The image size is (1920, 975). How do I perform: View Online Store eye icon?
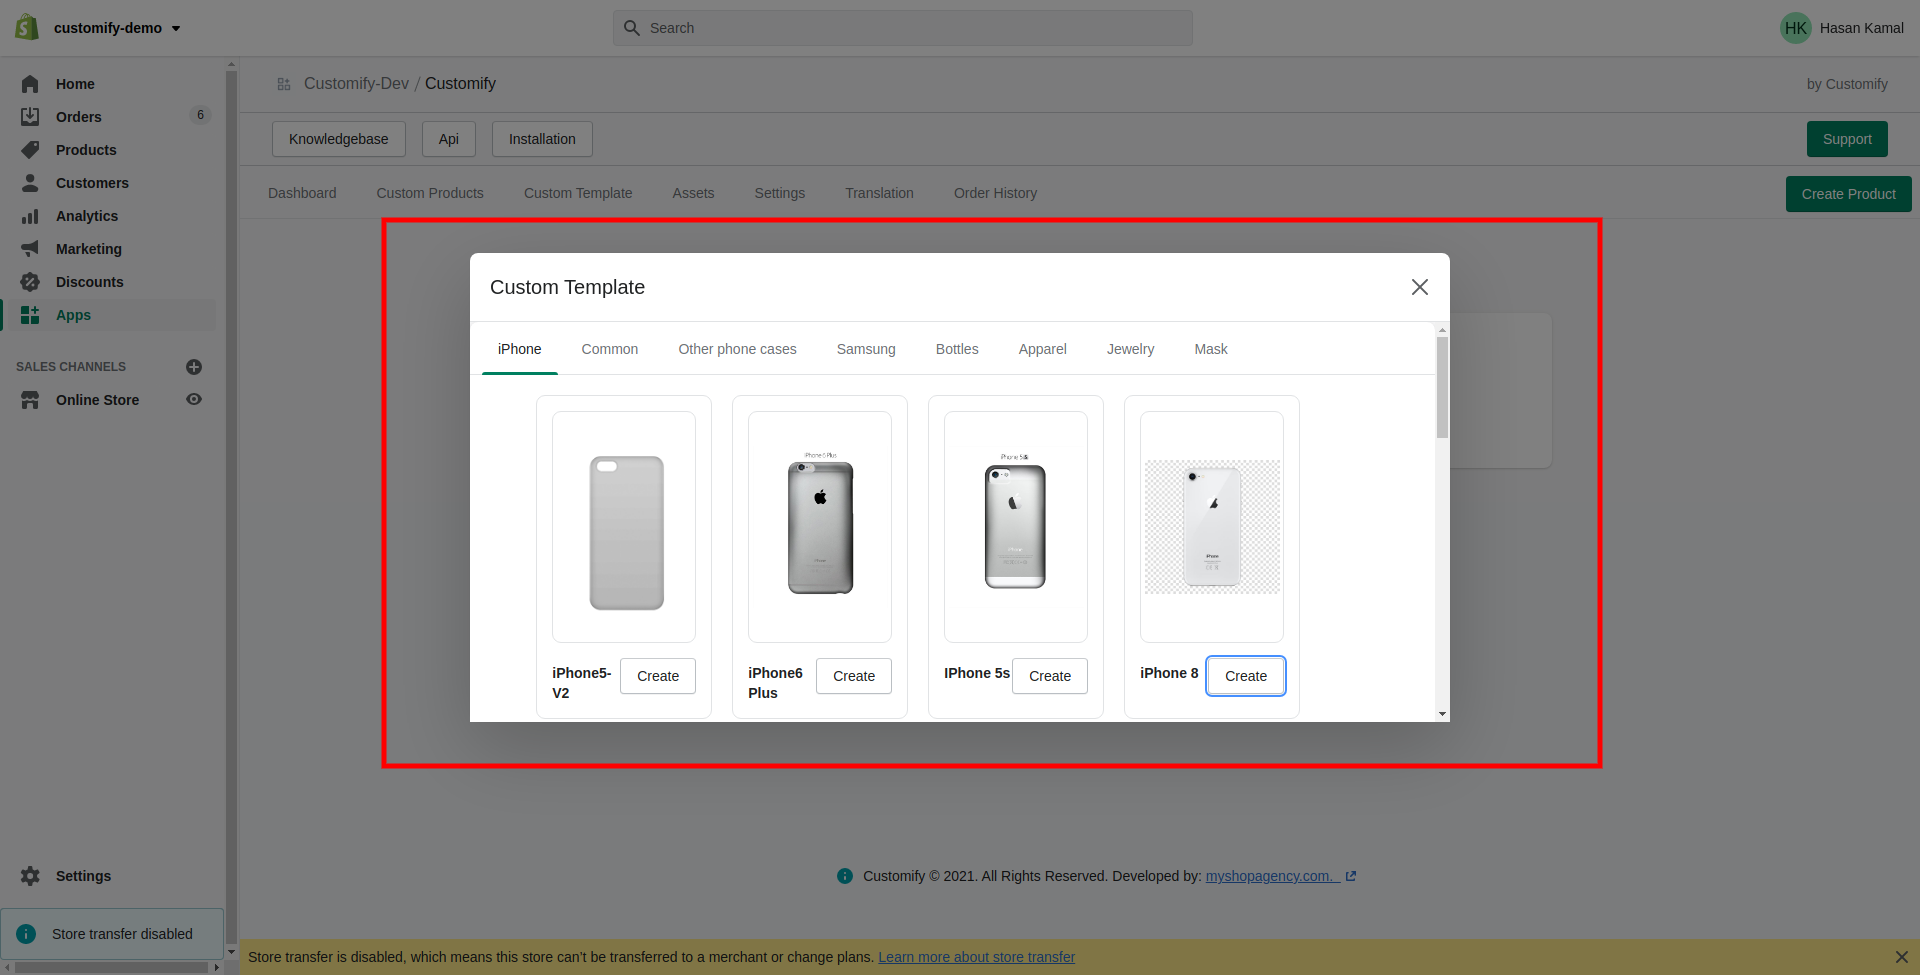194,399
